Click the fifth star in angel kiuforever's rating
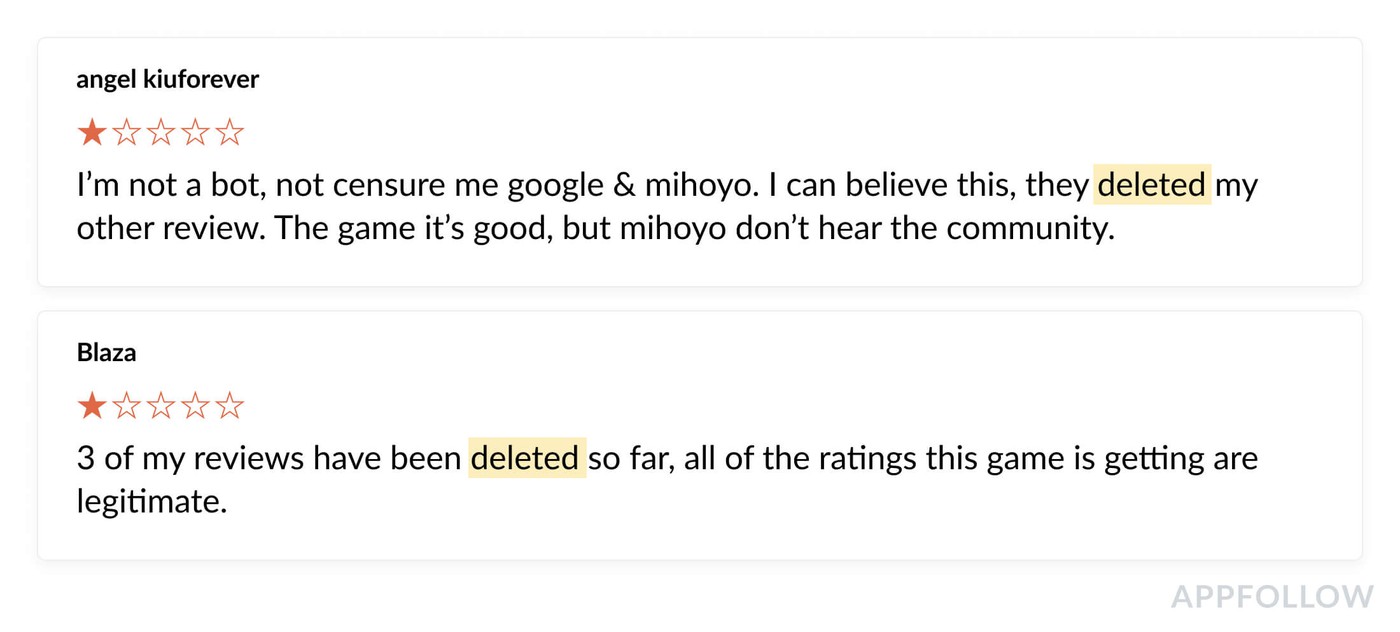Screen dimensions: 1400x632 coord(230,132)
